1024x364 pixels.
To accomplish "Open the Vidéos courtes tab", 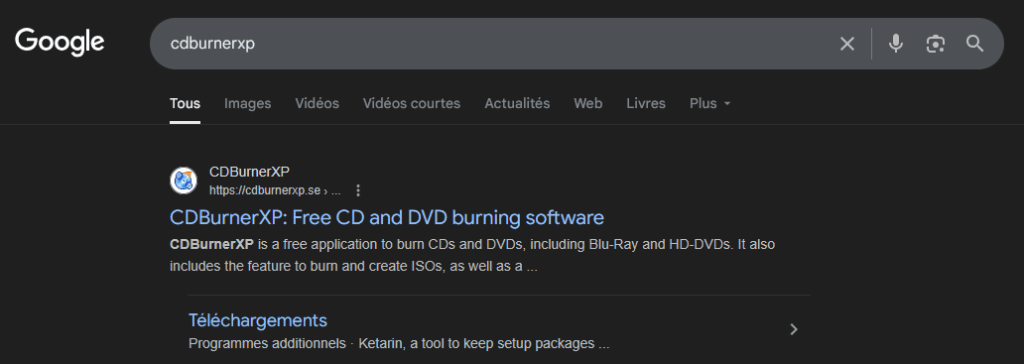I will [411, 103].
